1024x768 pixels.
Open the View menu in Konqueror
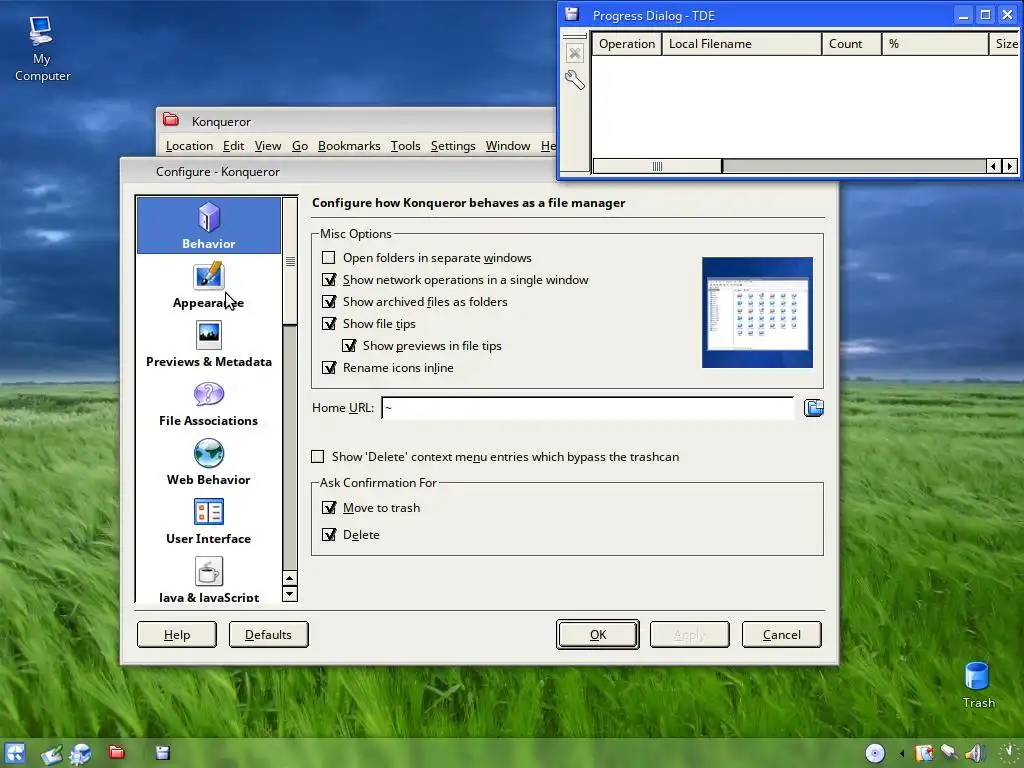[268, 146]
